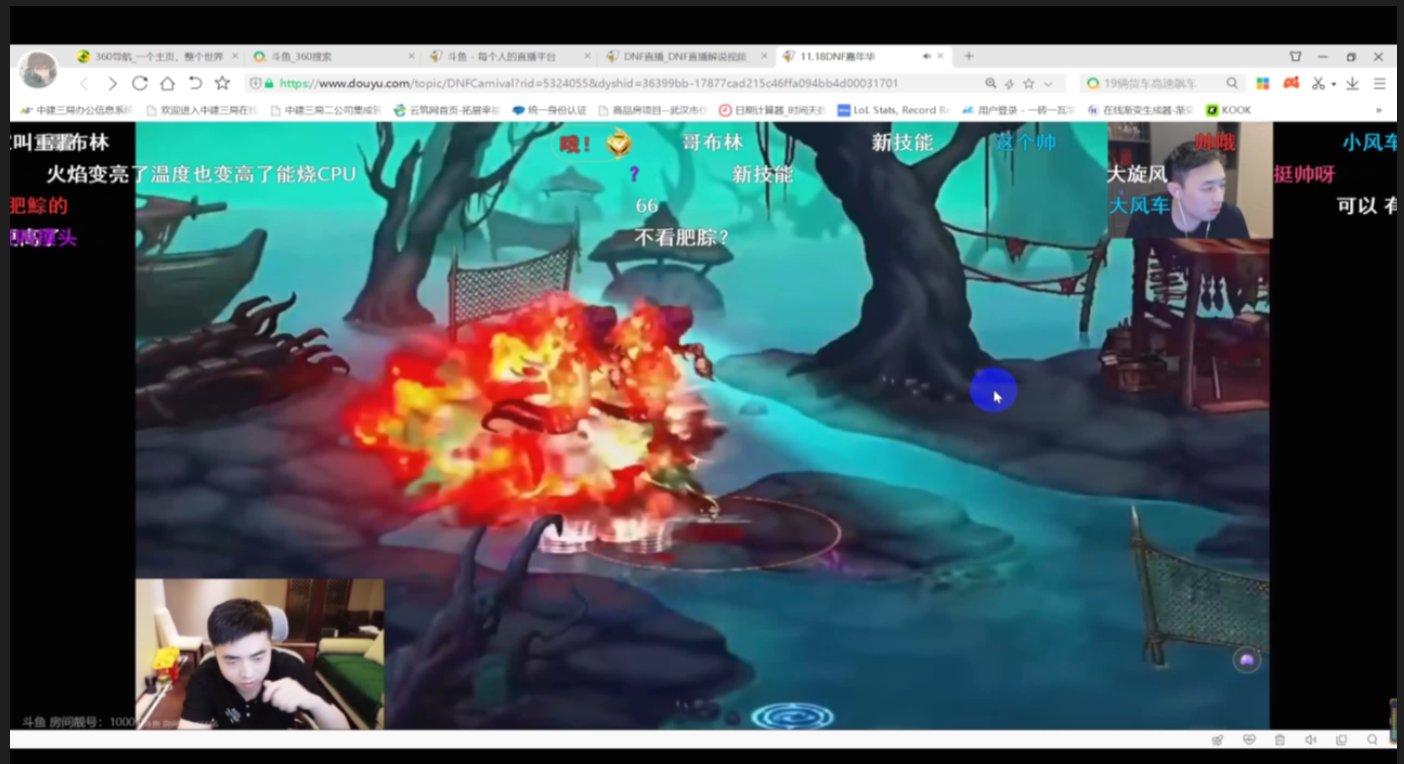The image size is (1404, 764).
Task: Click the green padlock security icon
Action: pyautogui.click(x=269, y=83)
